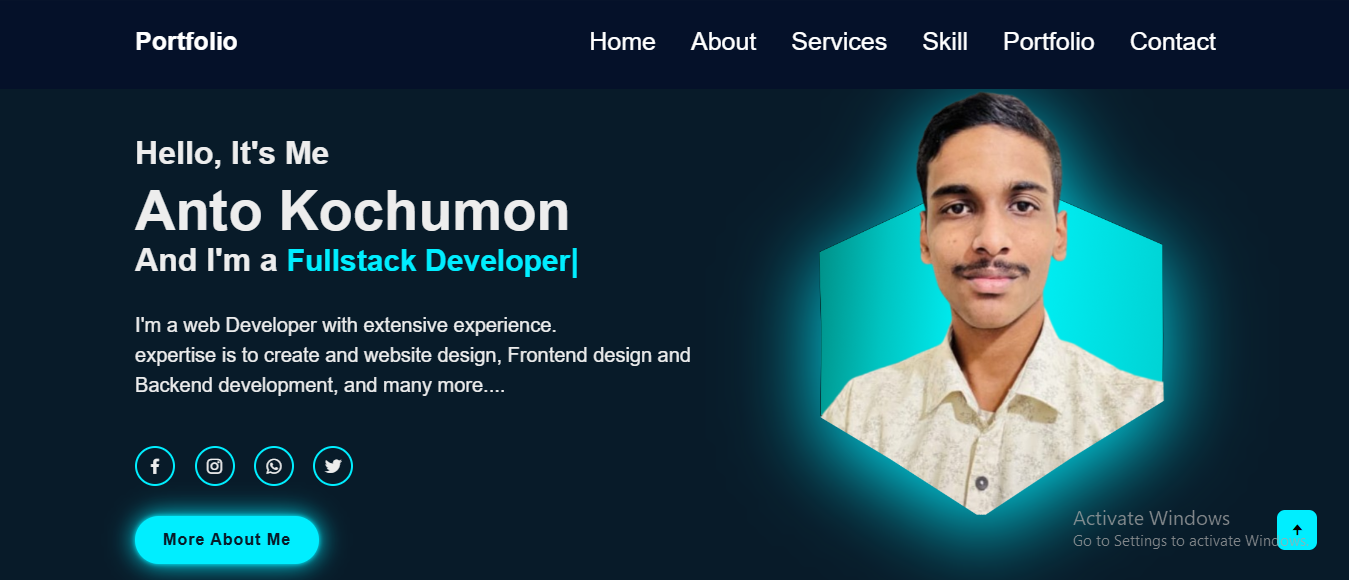Open the Facebook social icon
Screen dimensions: 1349x580
tap(155, 466)
